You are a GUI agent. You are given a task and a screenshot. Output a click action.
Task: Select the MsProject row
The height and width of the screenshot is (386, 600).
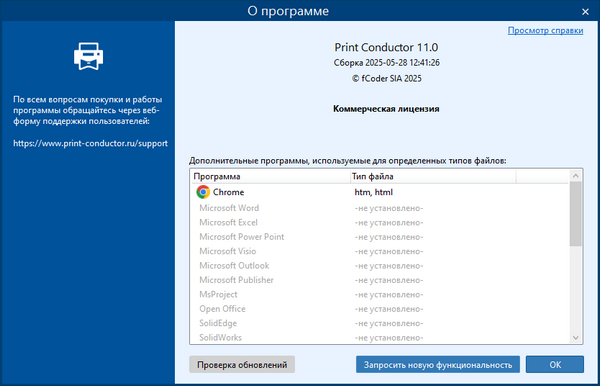[379, 295]
